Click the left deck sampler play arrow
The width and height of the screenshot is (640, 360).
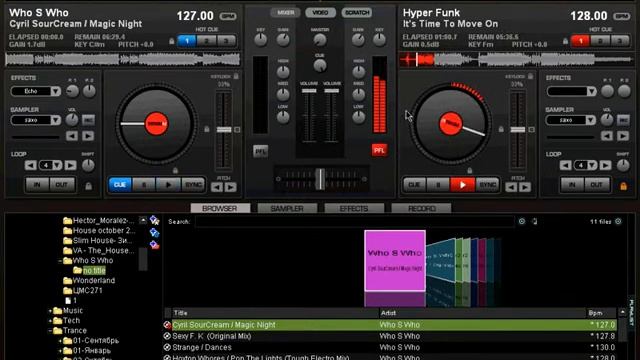coord(88,136)
